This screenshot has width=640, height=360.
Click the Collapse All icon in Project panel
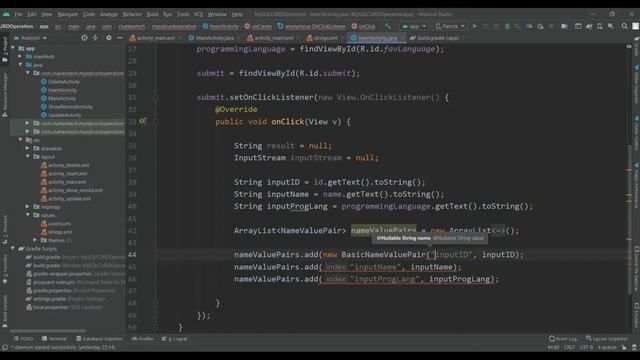point(96,38)
